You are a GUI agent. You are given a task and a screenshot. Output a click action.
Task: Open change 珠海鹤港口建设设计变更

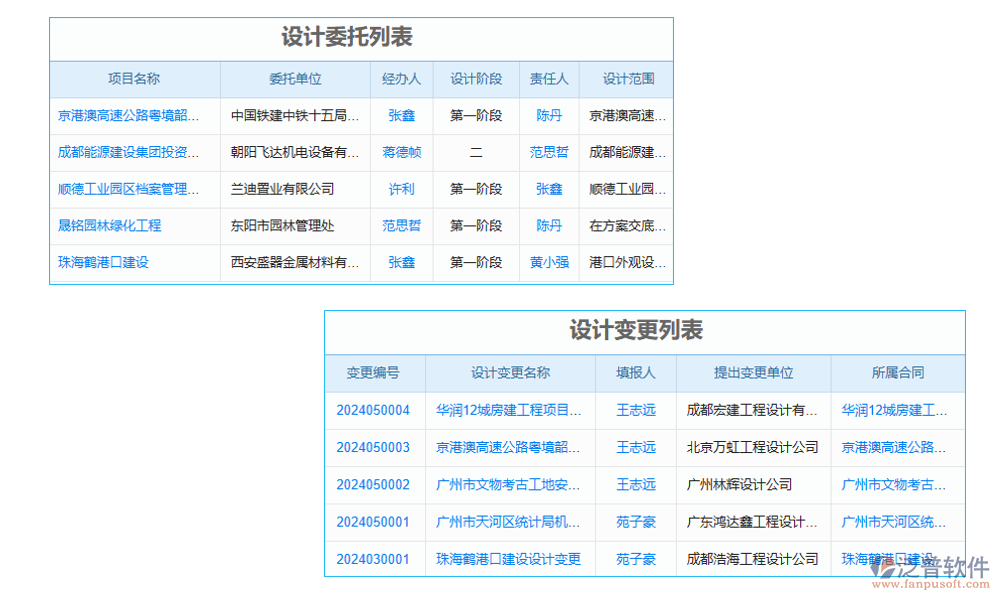point(508,560)
